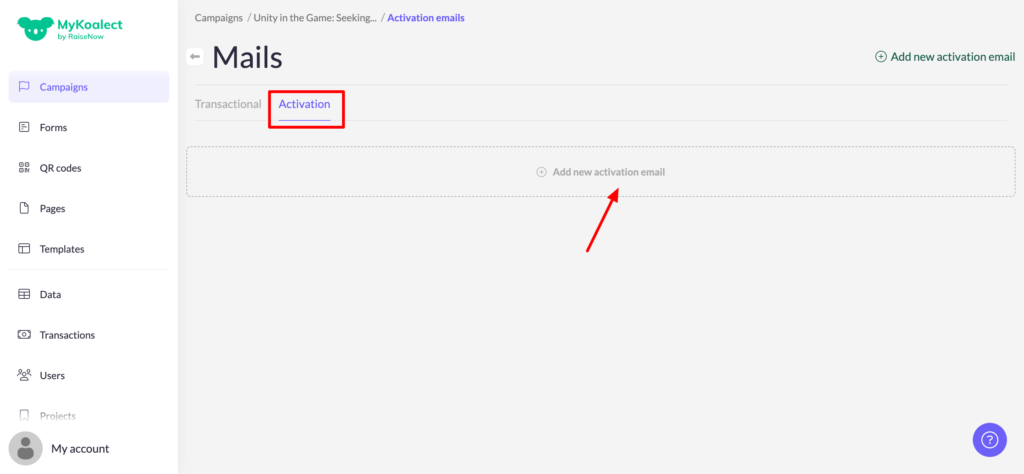Switch to the Transactional tab

228,104
